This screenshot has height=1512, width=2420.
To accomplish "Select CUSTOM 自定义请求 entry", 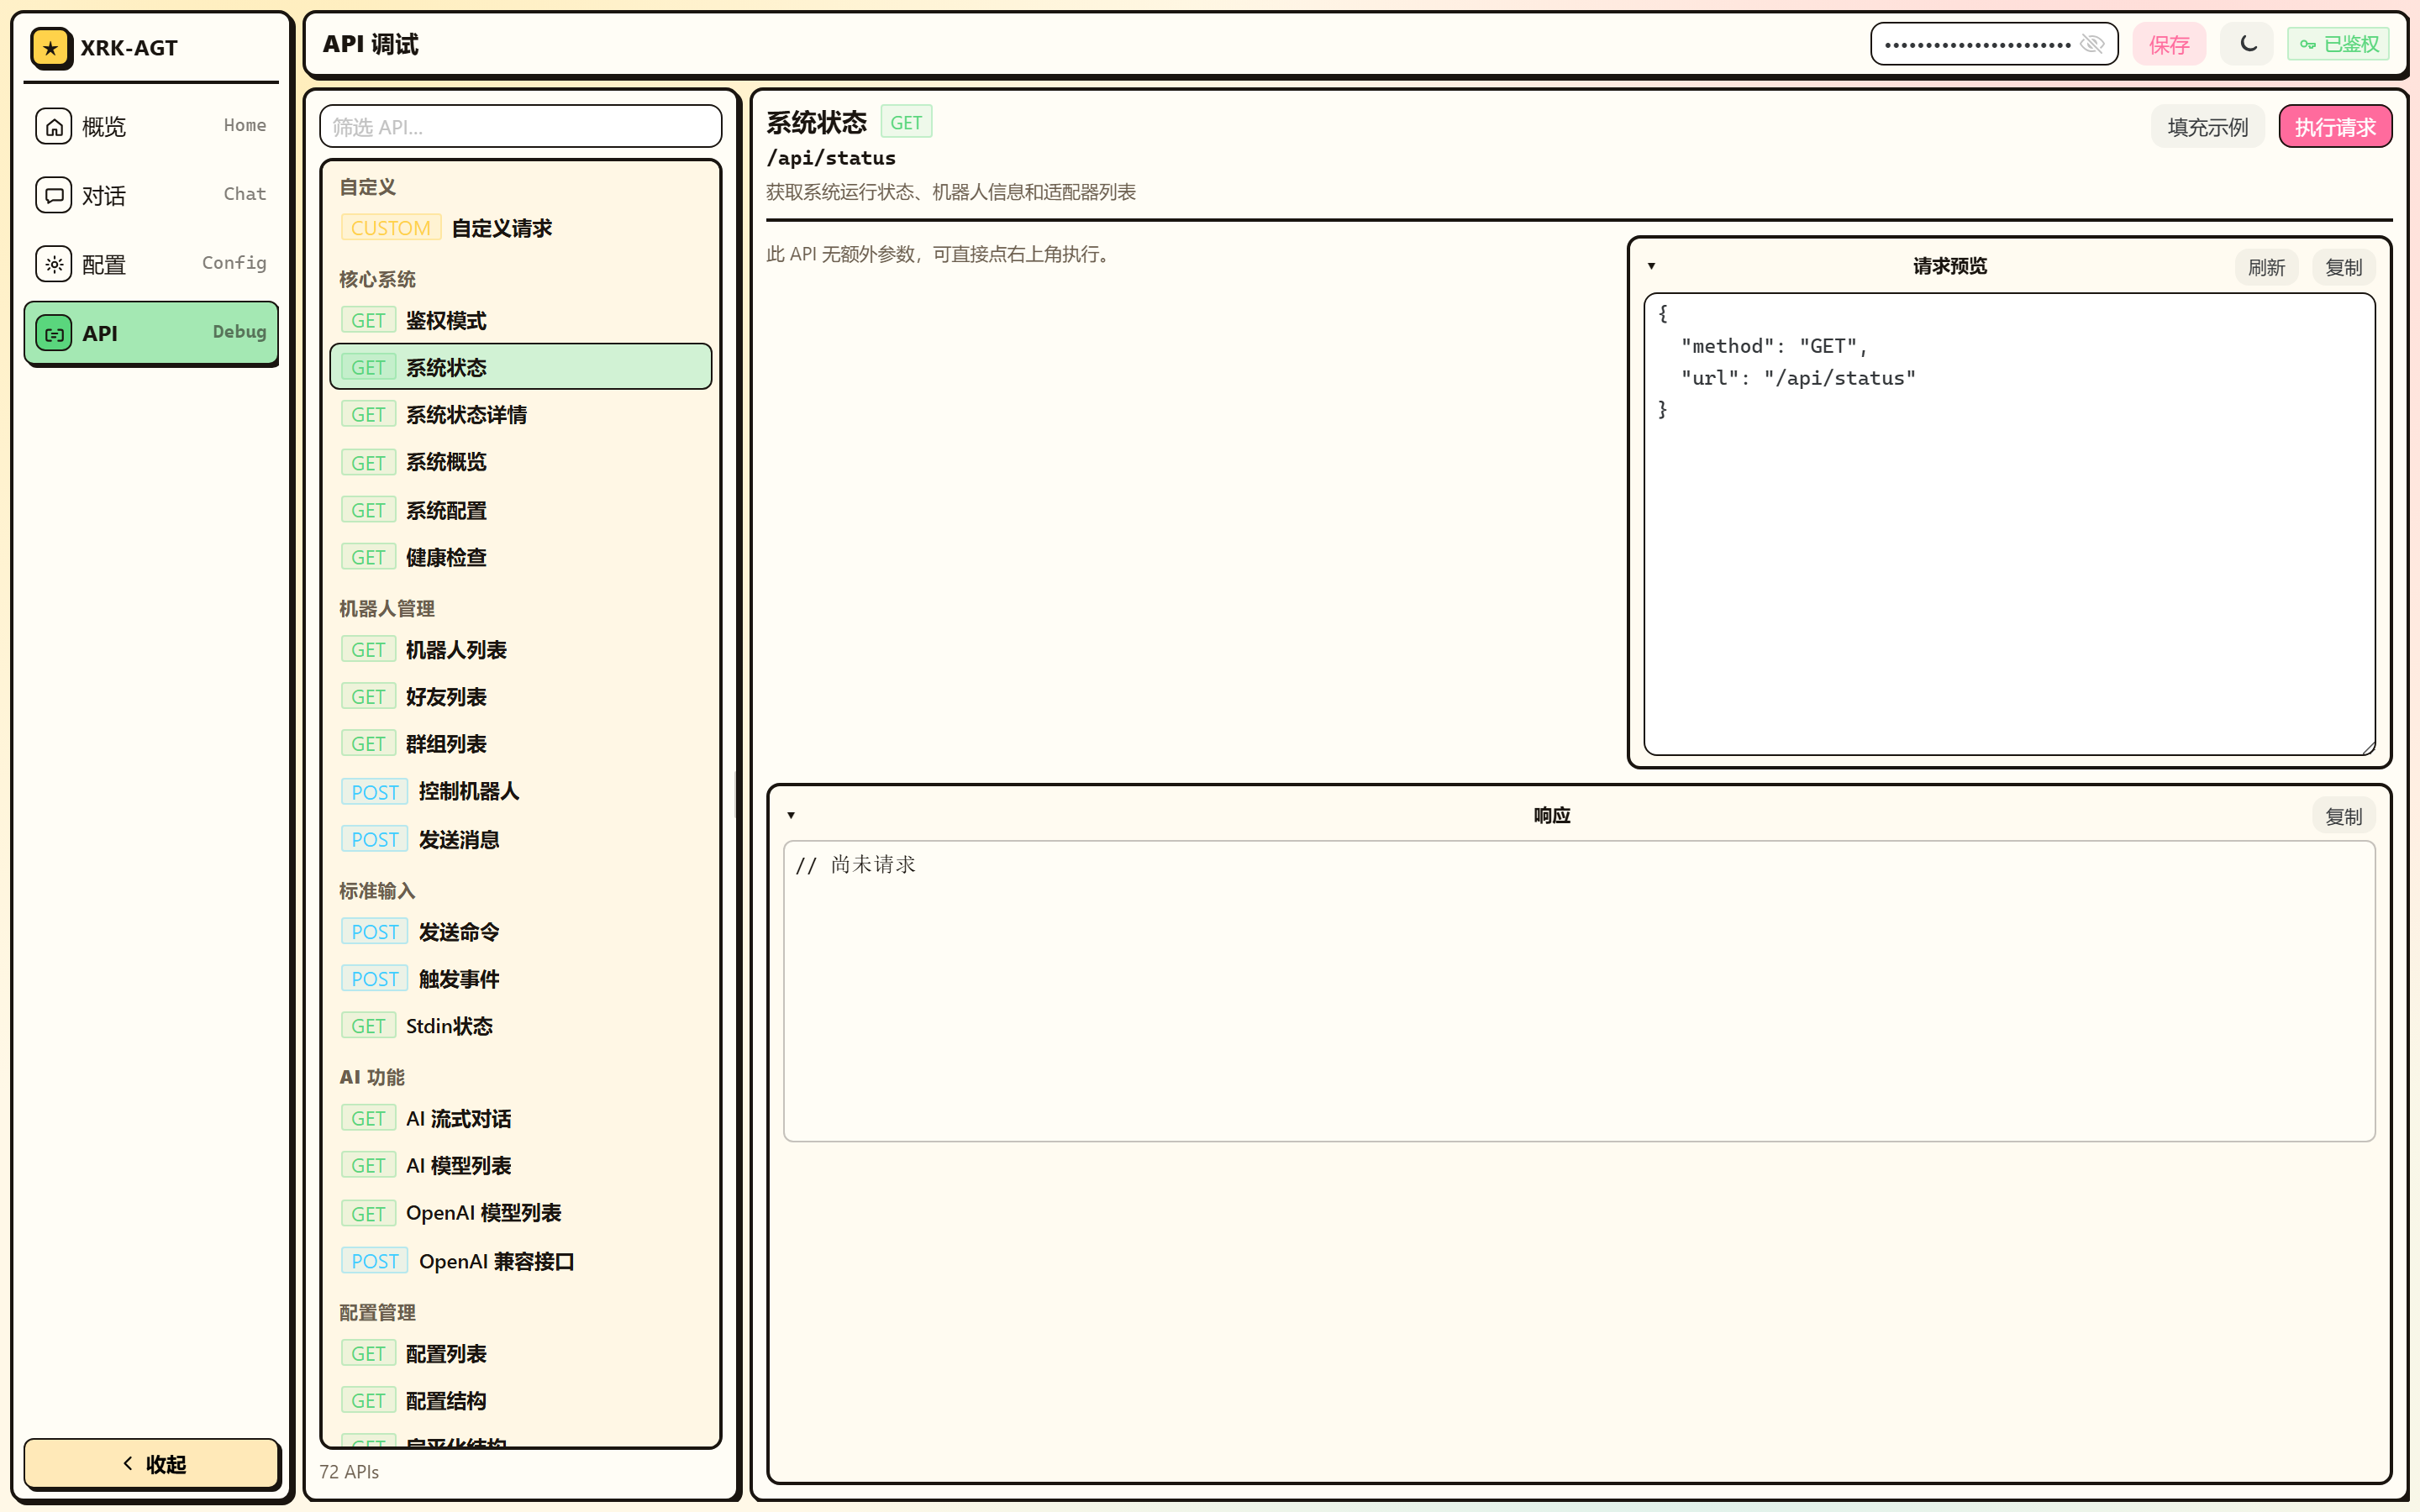I will click(x=520, y=228).
